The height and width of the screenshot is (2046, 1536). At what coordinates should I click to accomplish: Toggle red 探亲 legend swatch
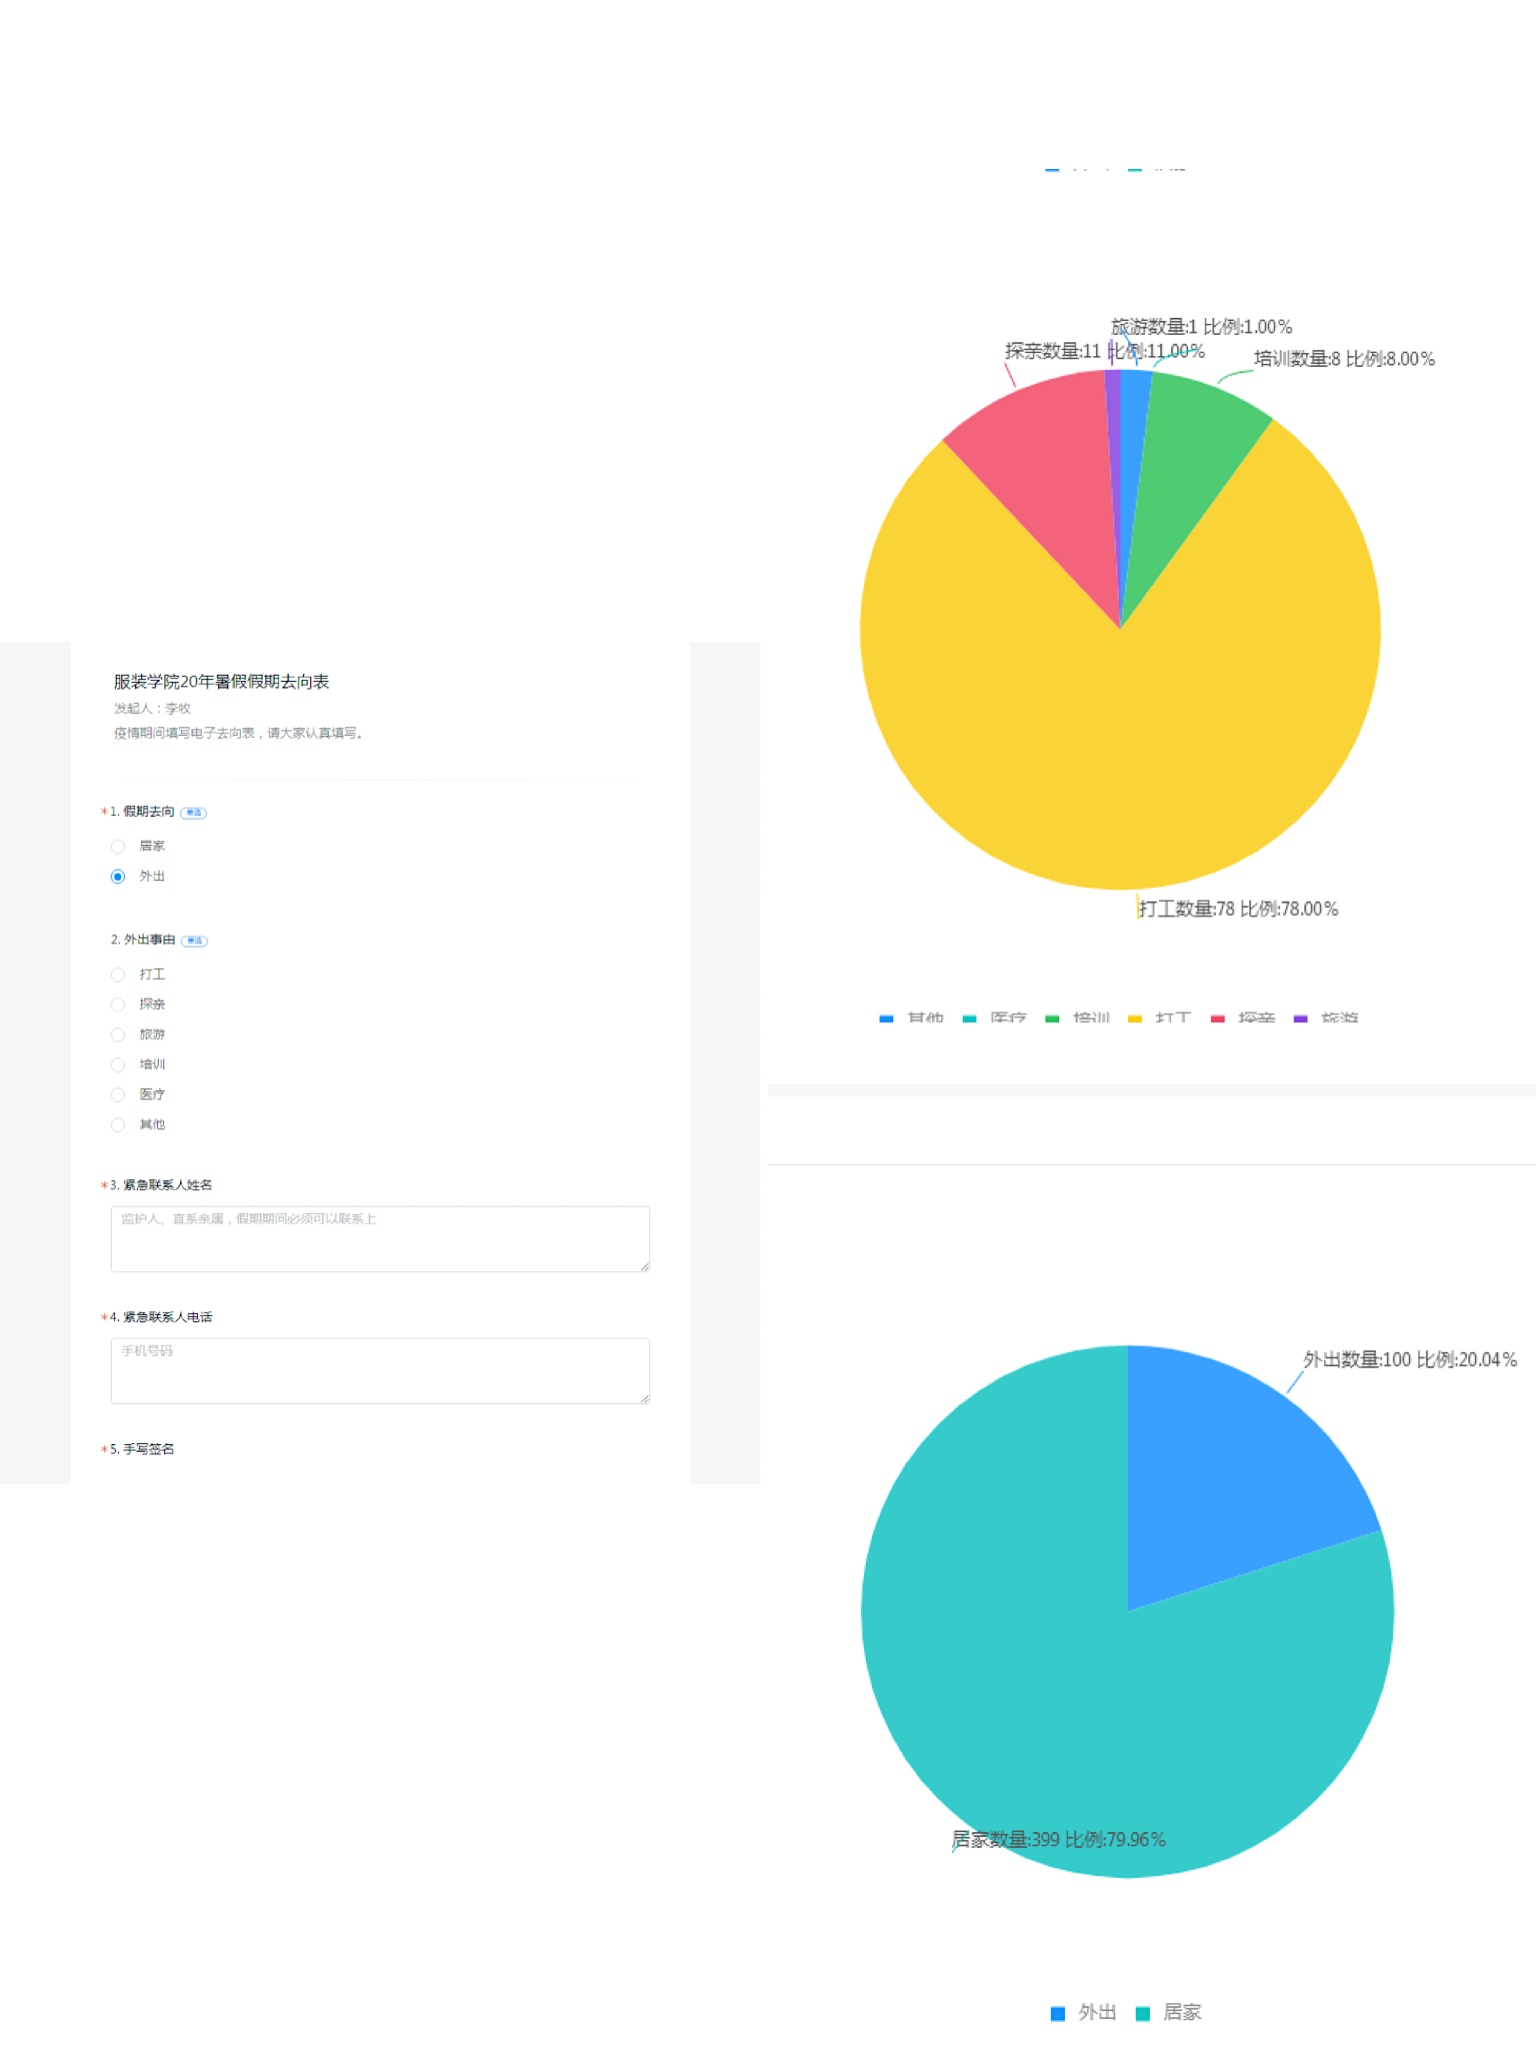point(1218,1018)
